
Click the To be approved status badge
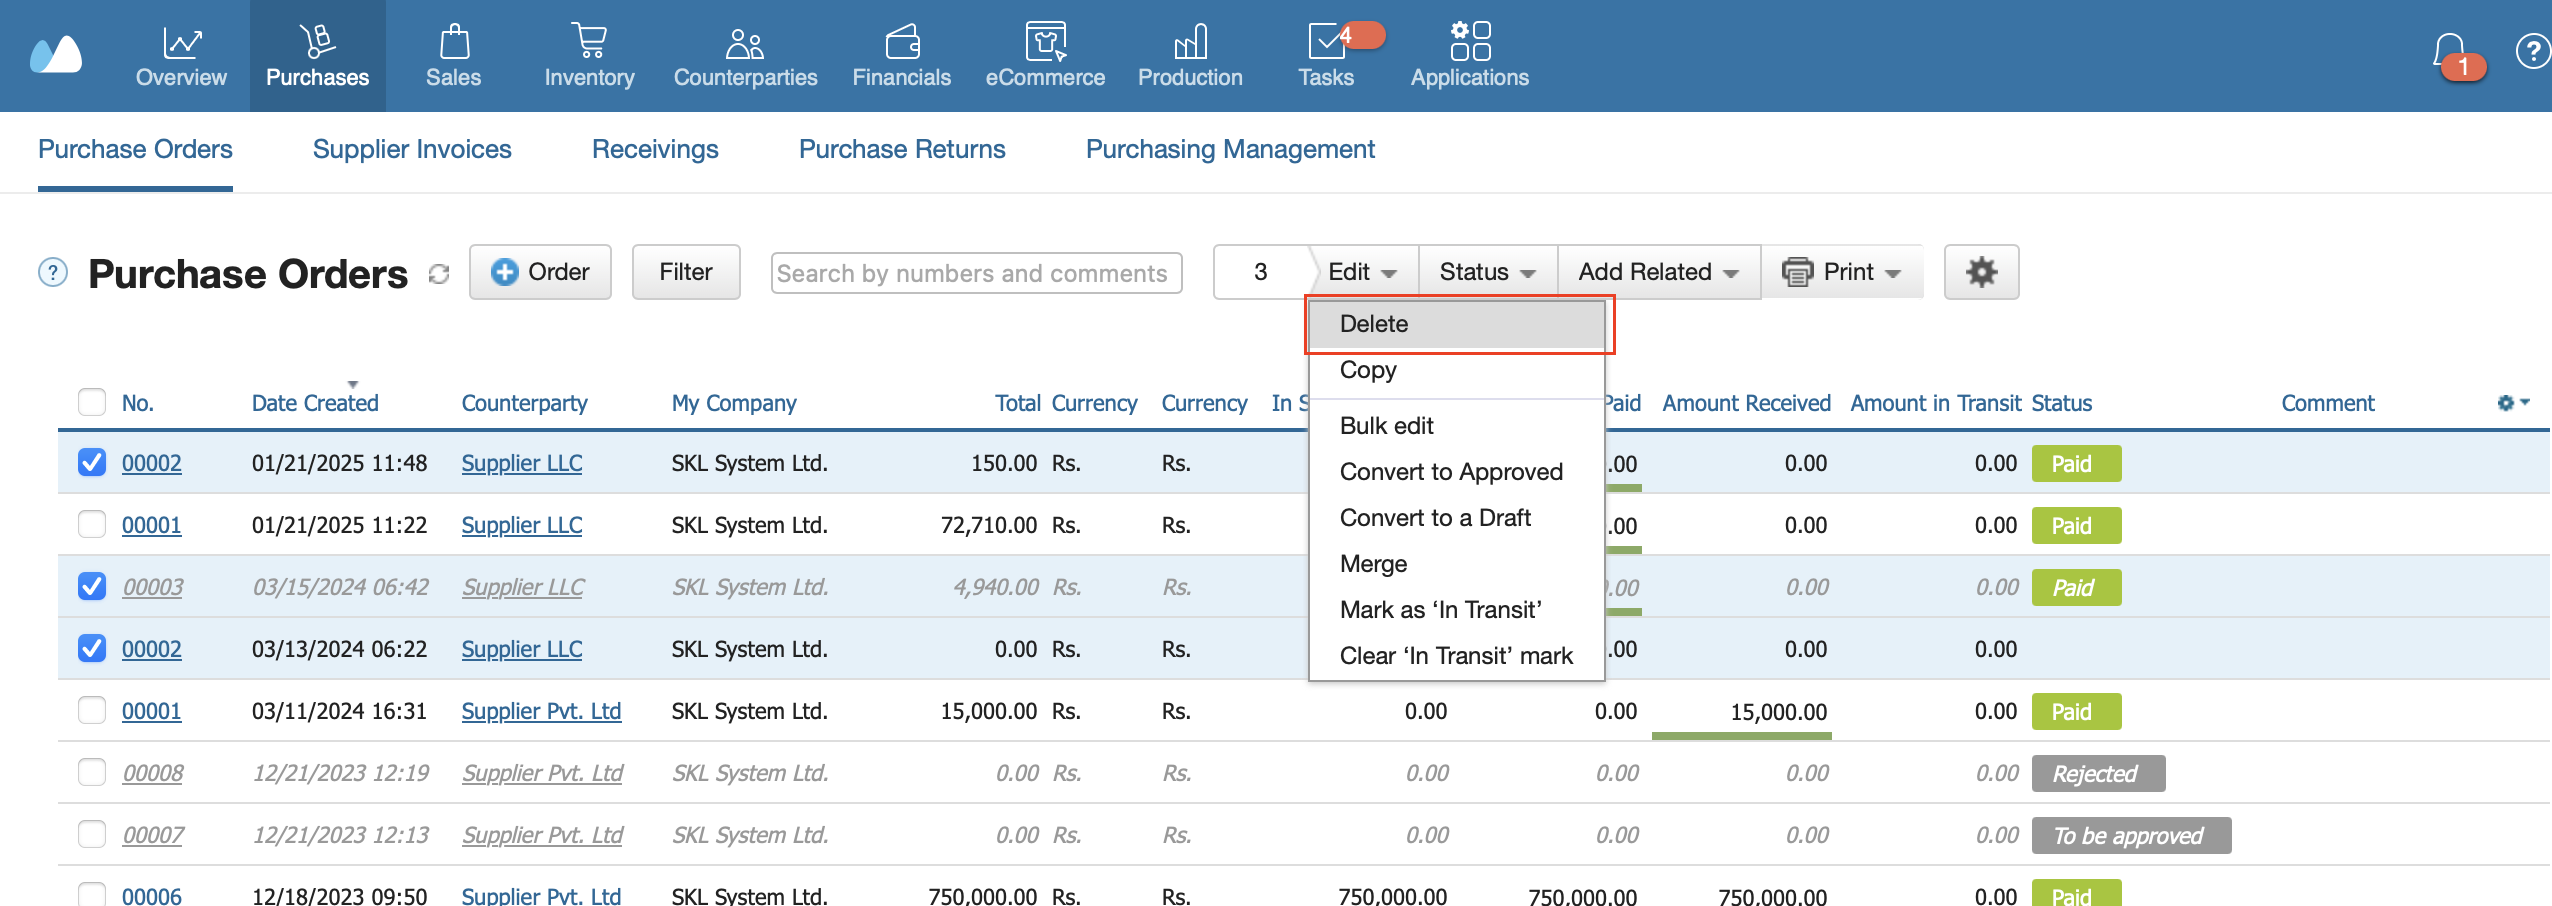pyautogui.click(x=2131, y=835)
